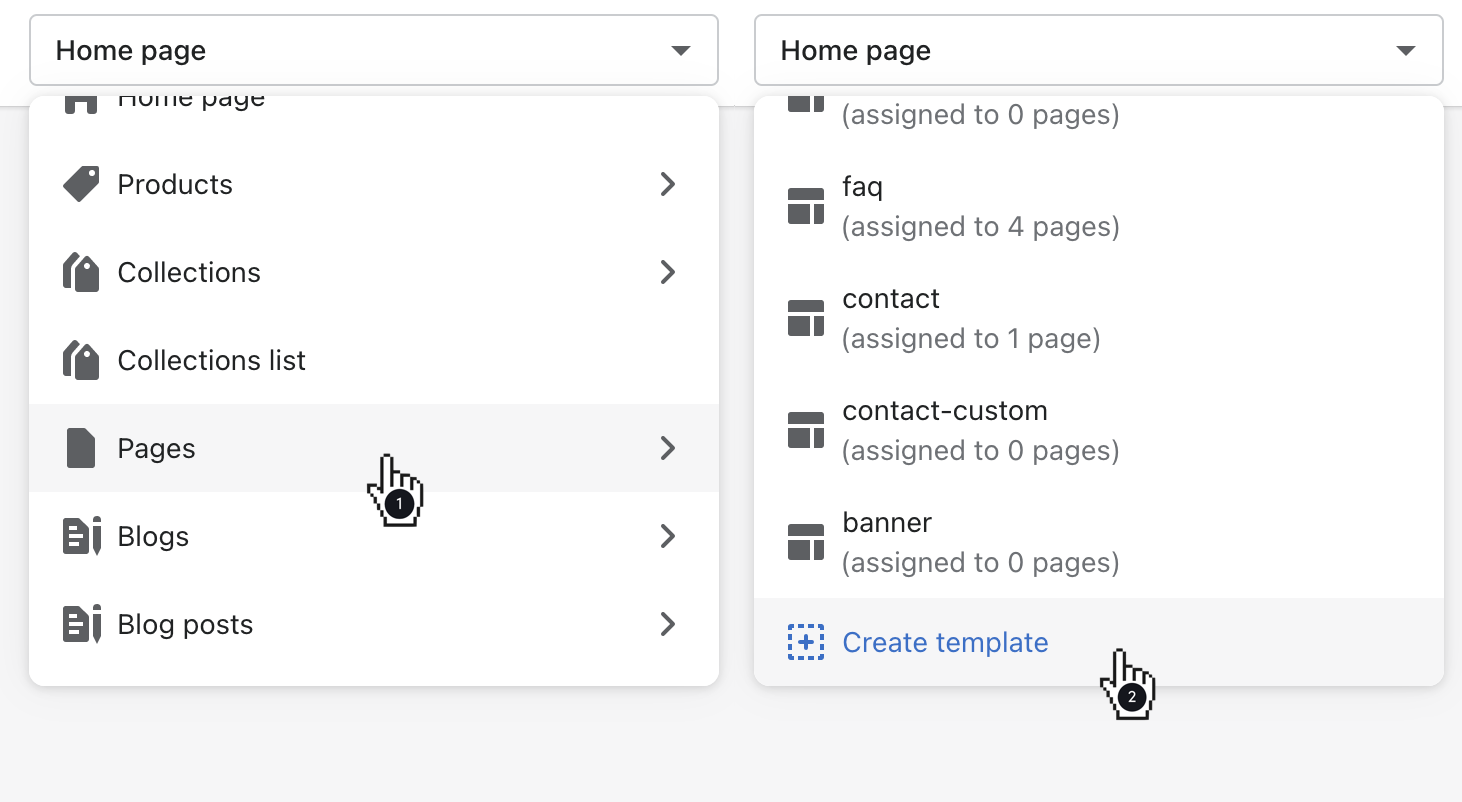This screenshot has height=802, width=1462.
Task: Click the Create template plus icon
Action: (x=806, y=642)
